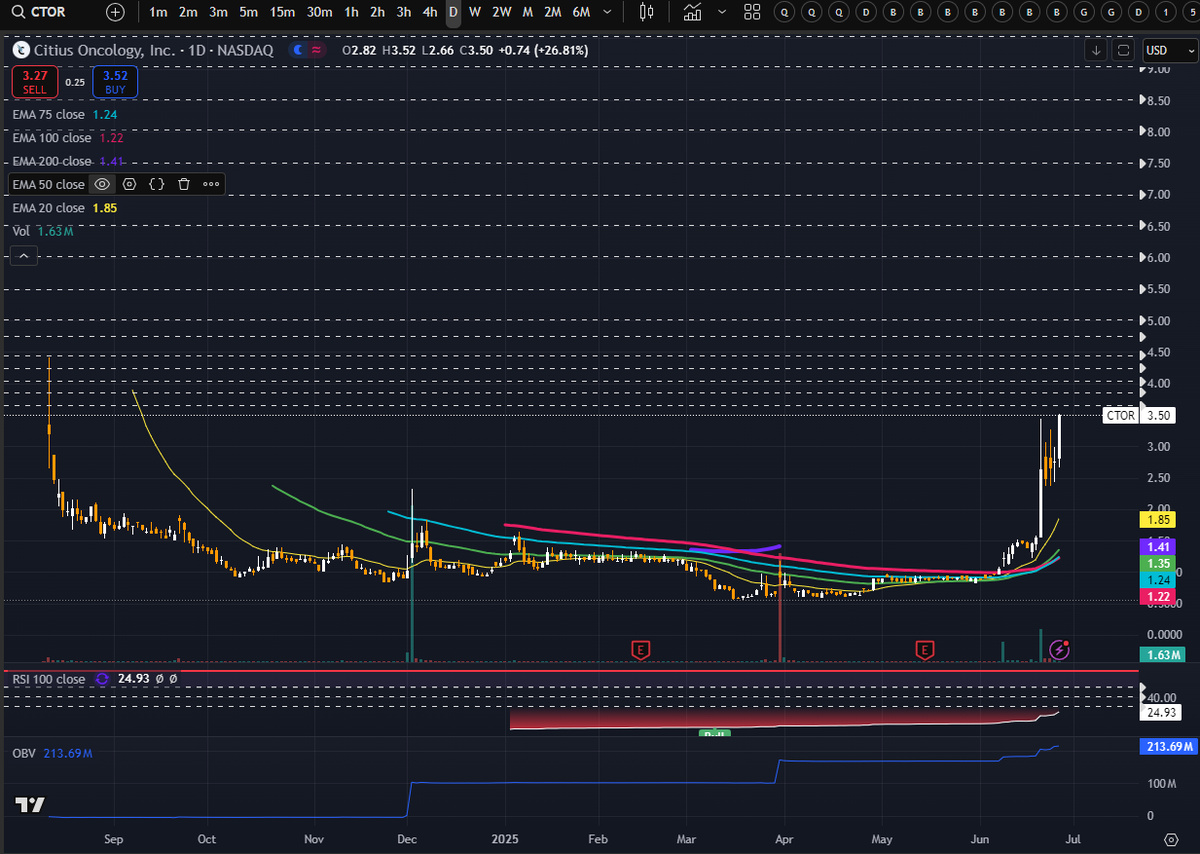This screenshot has width=1200, height=854.
Task: Click the add symbol plus icon
Action: pyautogui.click(x=116, y=12)
